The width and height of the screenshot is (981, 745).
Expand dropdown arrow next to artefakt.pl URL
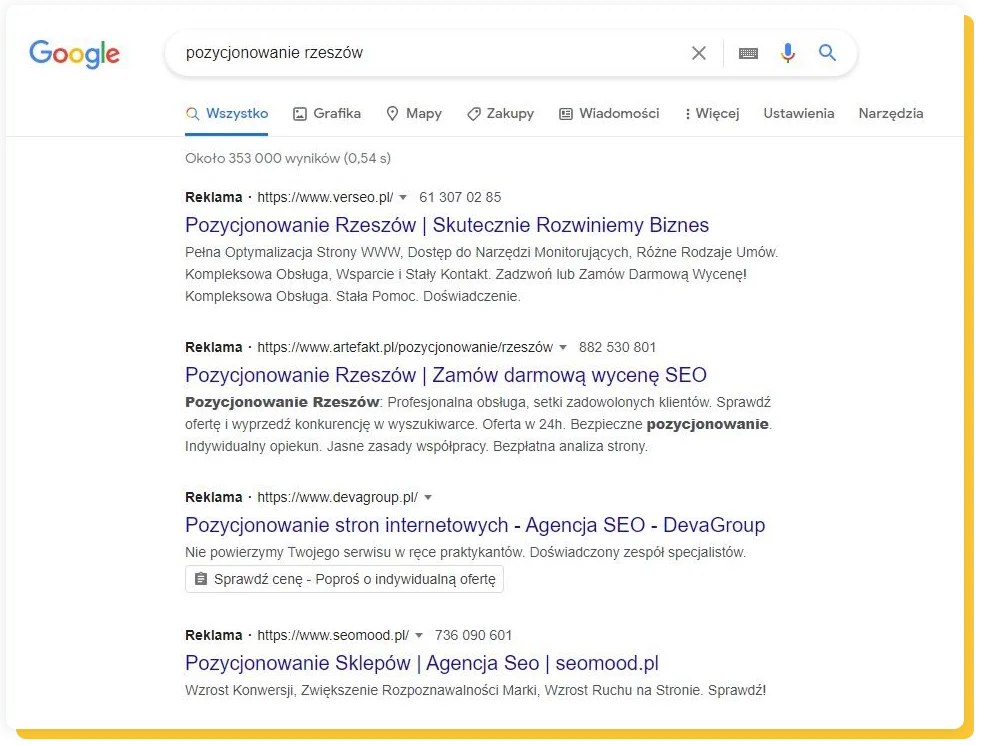coord(563,348)
